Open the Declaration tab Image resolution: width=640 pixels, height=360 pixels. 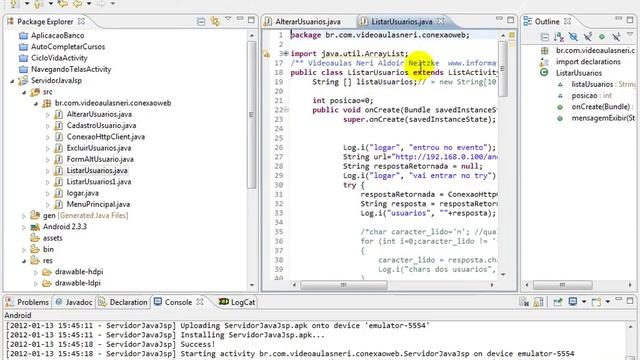pos(123,302)
